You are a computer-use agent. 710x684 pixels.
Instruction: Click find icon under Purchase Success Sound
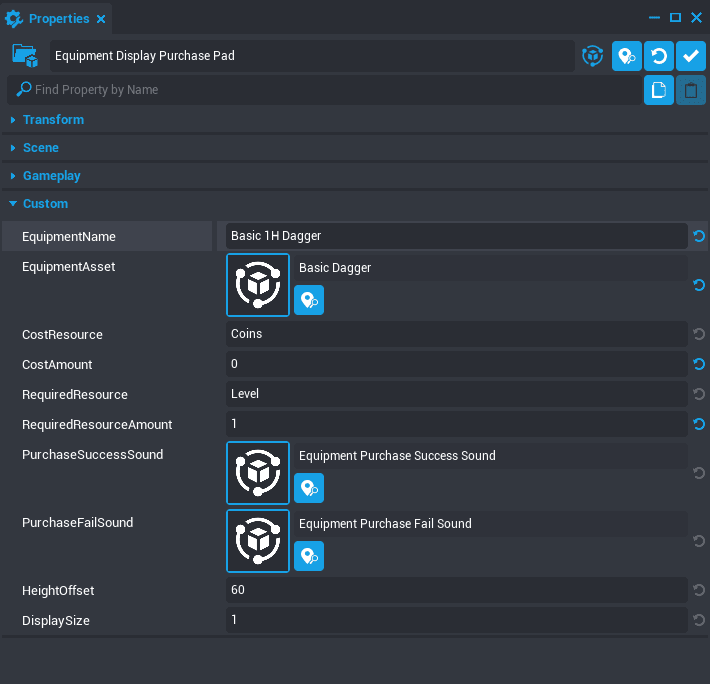[x=309, y=488]
